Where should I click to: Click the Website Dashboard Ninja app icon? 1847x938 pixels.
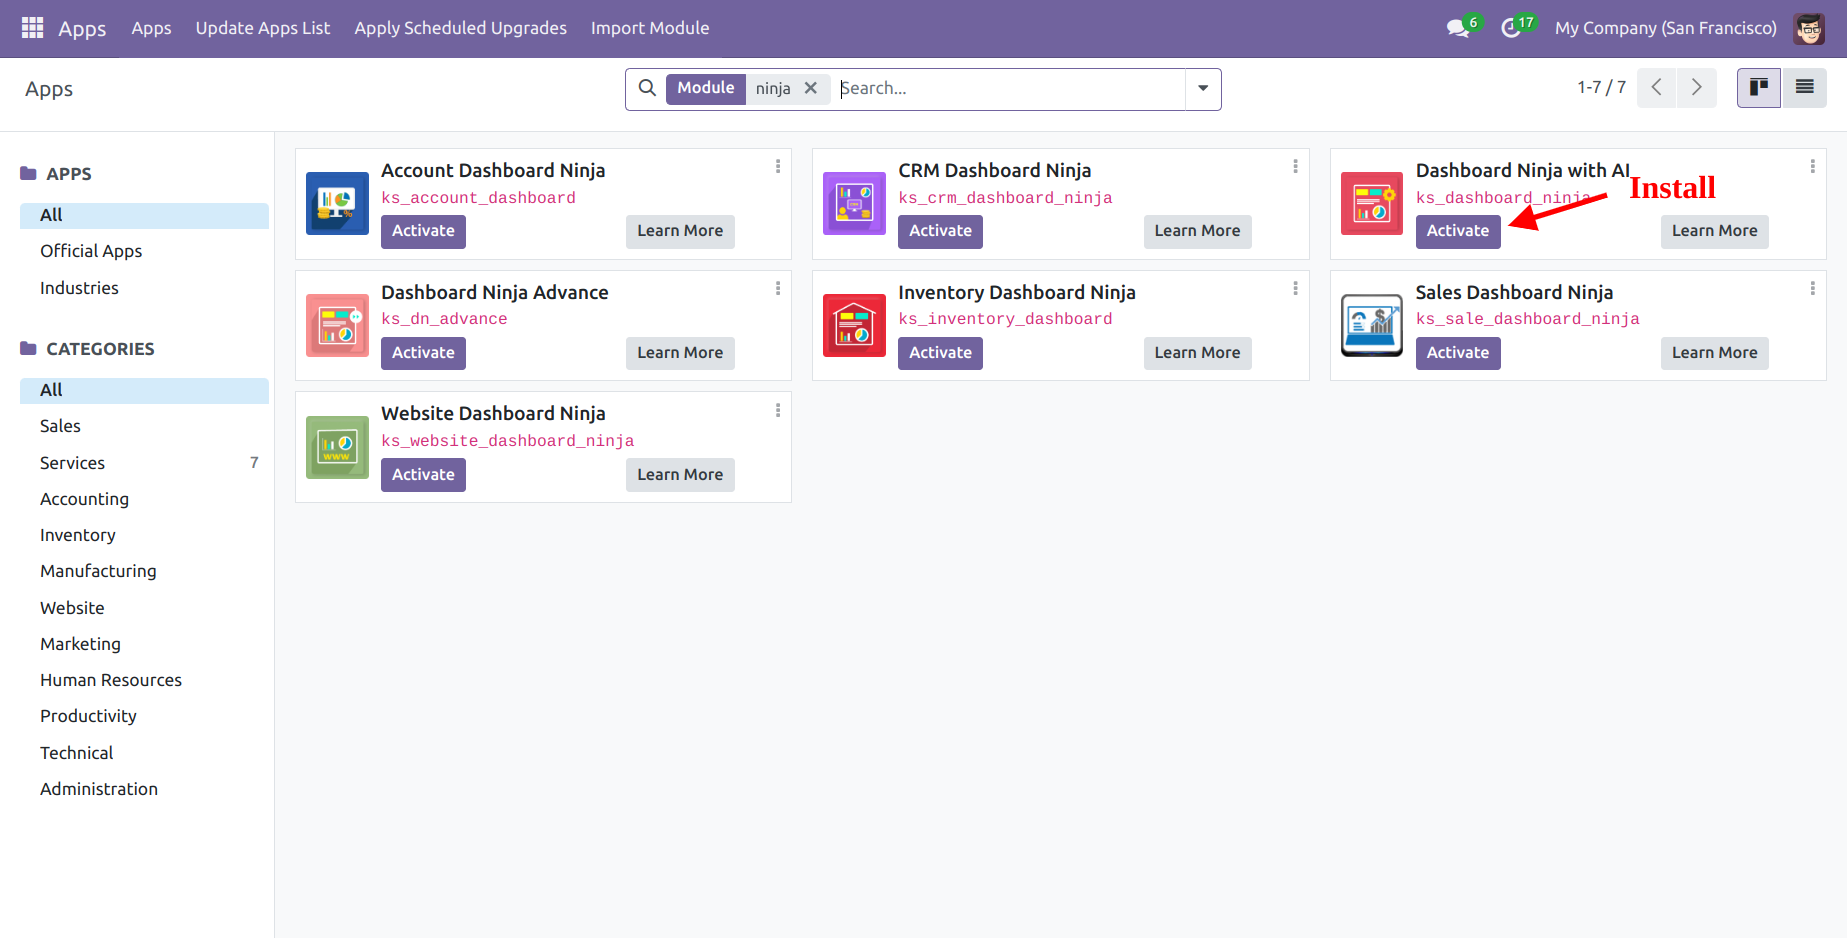click(337, 447)
